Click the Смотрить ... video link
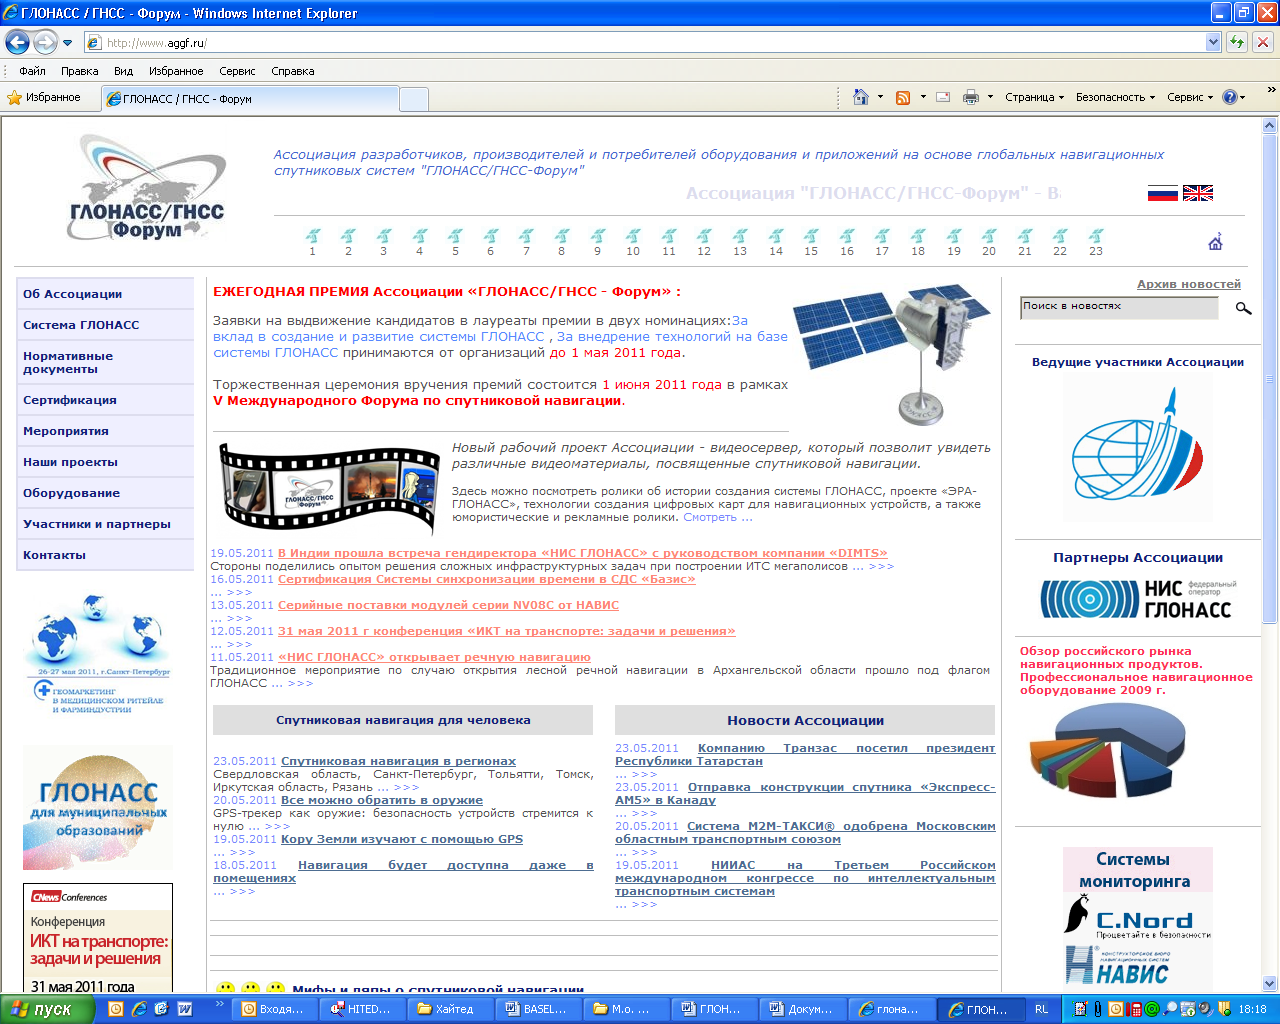Viewport: 1280px width, 1024px height. [717, 517]
